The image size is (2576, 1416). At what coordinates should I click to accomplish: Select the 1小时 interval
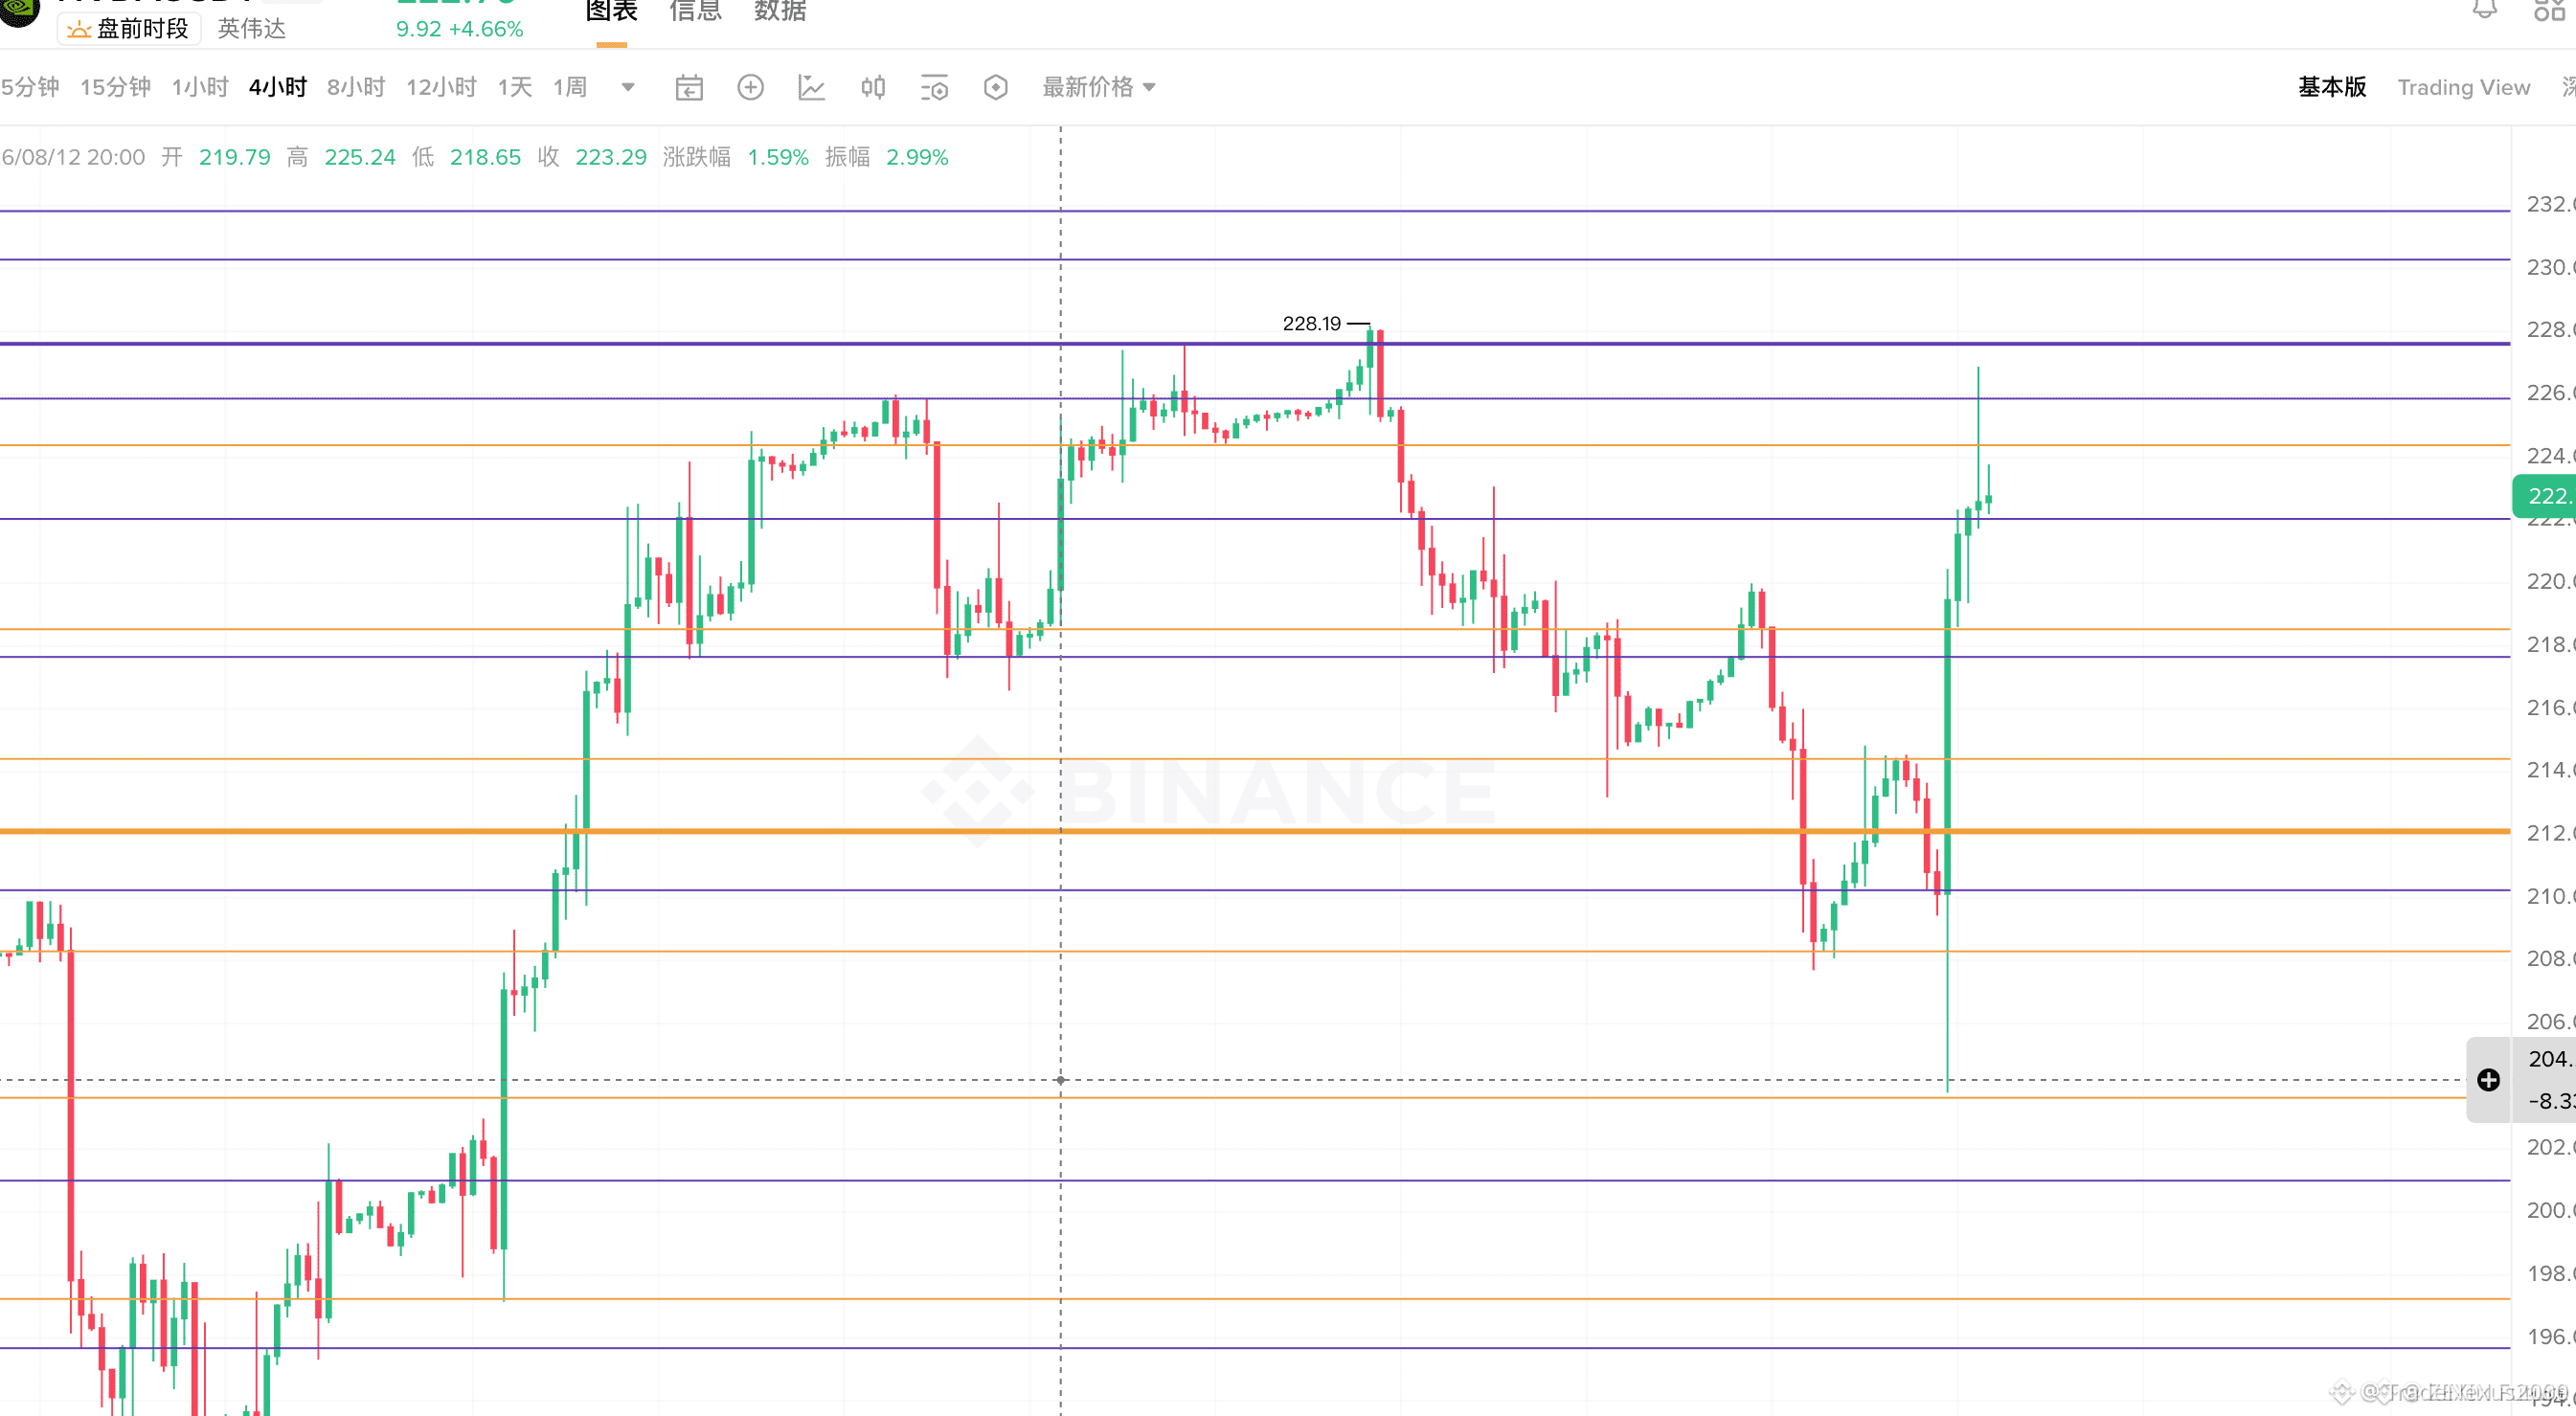pyautogui.click(x=200, y=87)
